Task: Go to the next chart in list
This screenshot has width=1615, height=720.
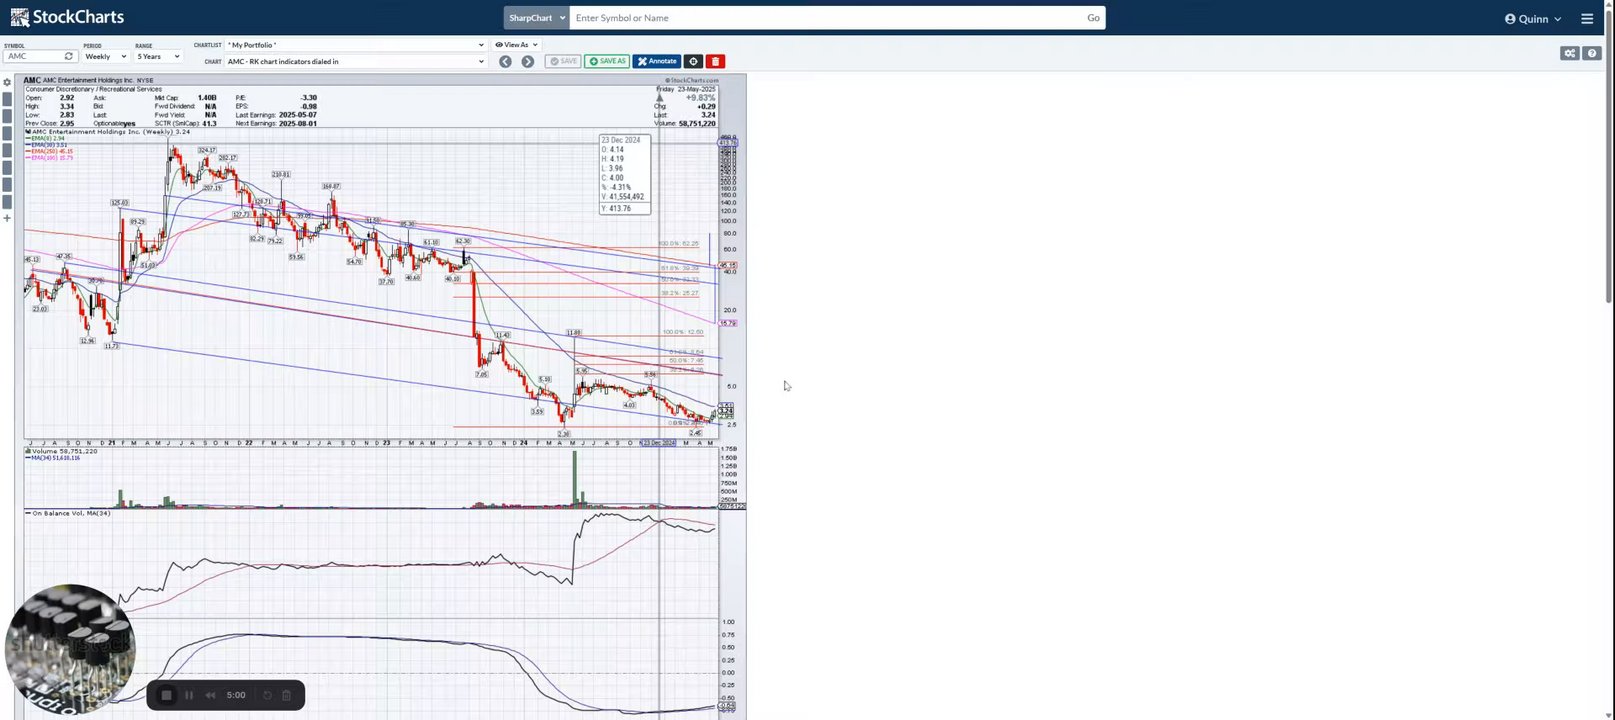Action: click(528, 62)
